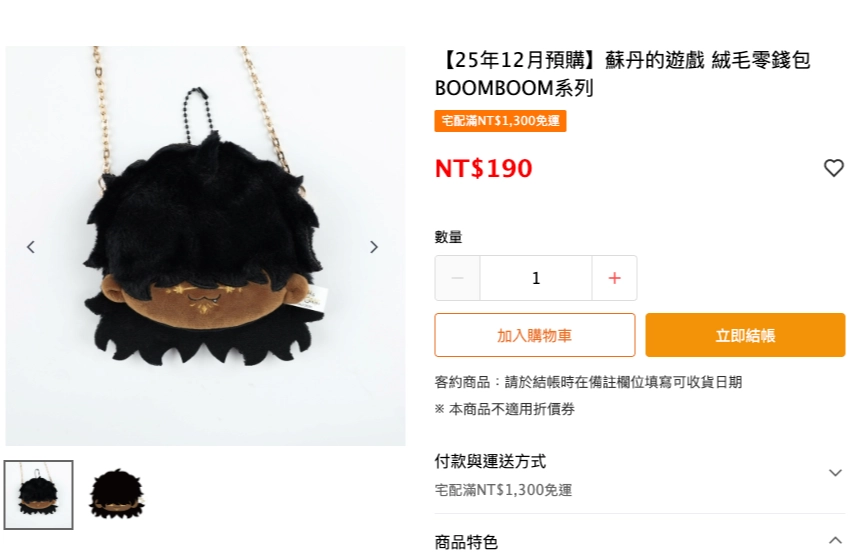Click the NT$190 price label
This screenshot has width=849, height=558.
[484, 168]
